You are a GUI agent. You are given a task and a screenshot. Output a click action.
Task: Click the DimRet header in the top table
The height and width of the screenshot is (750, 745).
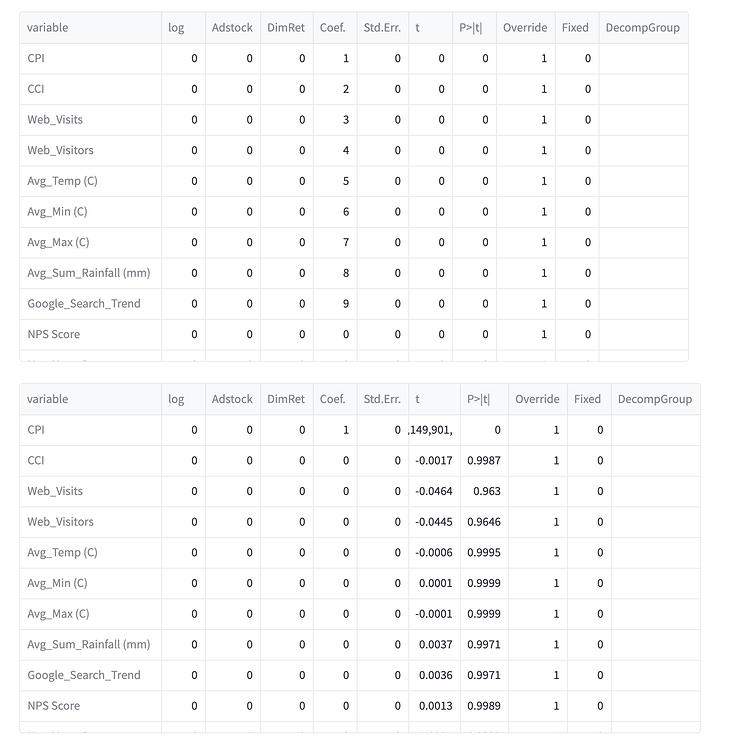(x=286, y=28)
